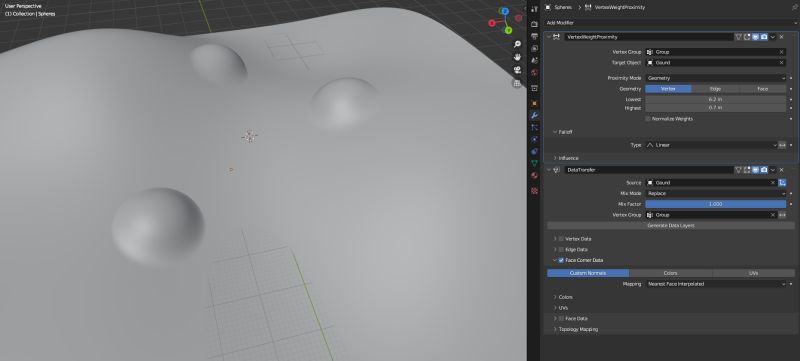Open the Render properties tab

(534, 24)
